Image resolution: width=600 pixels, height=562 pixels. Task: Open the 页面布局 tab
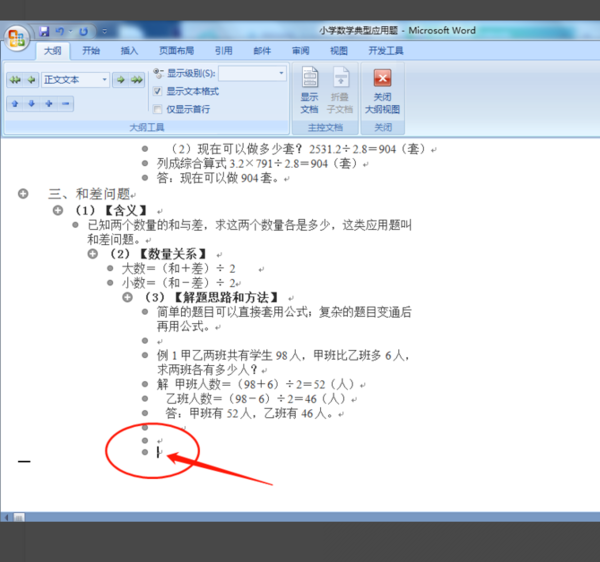pos(176,50)
